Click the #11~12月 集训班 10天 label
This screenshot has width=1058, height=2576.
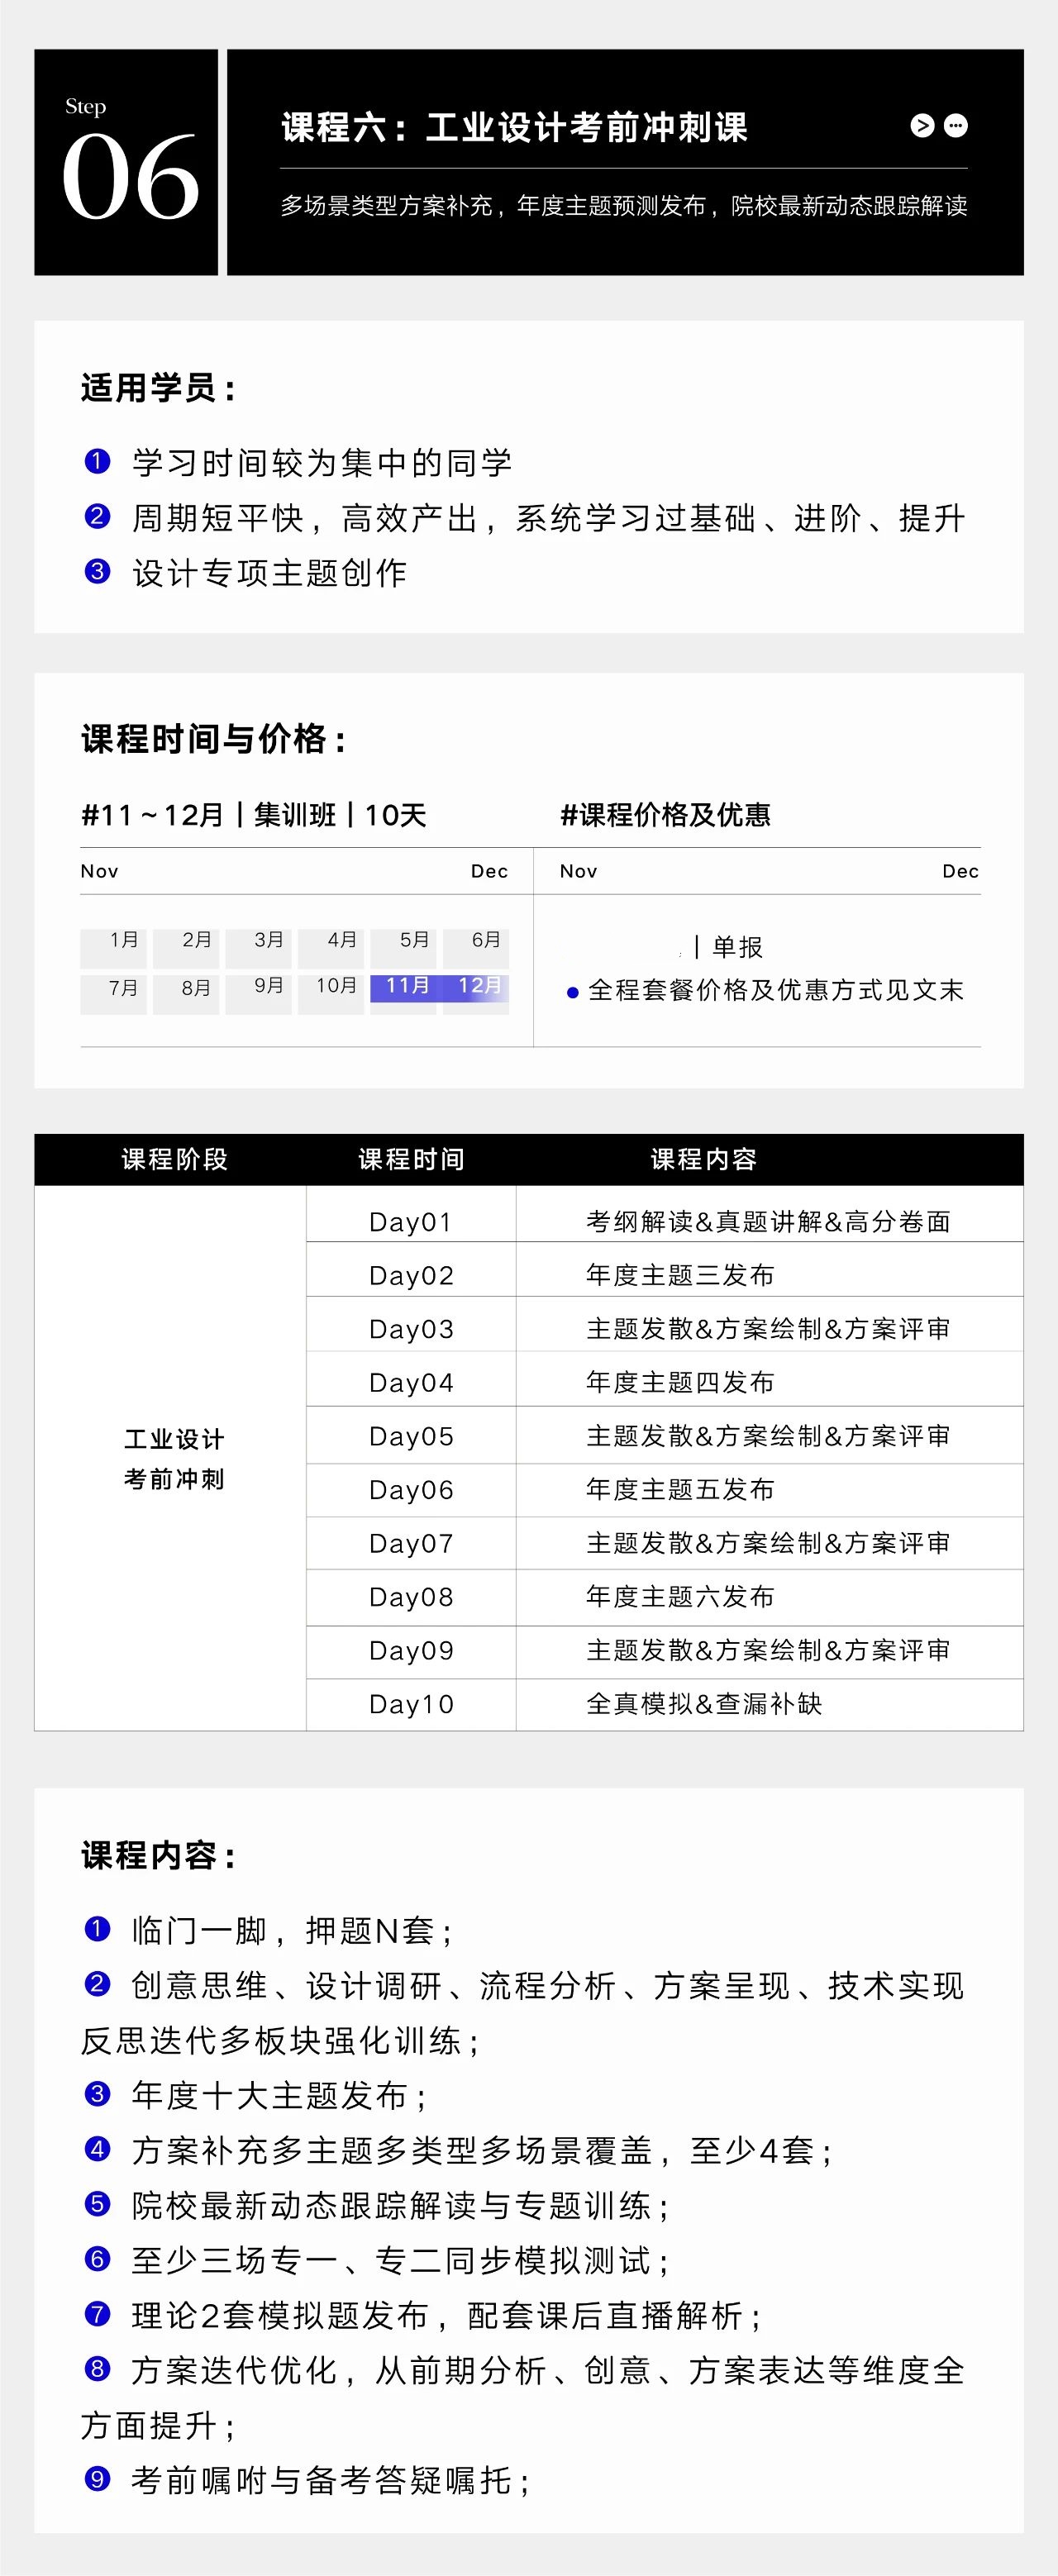(x=254, y=815)
